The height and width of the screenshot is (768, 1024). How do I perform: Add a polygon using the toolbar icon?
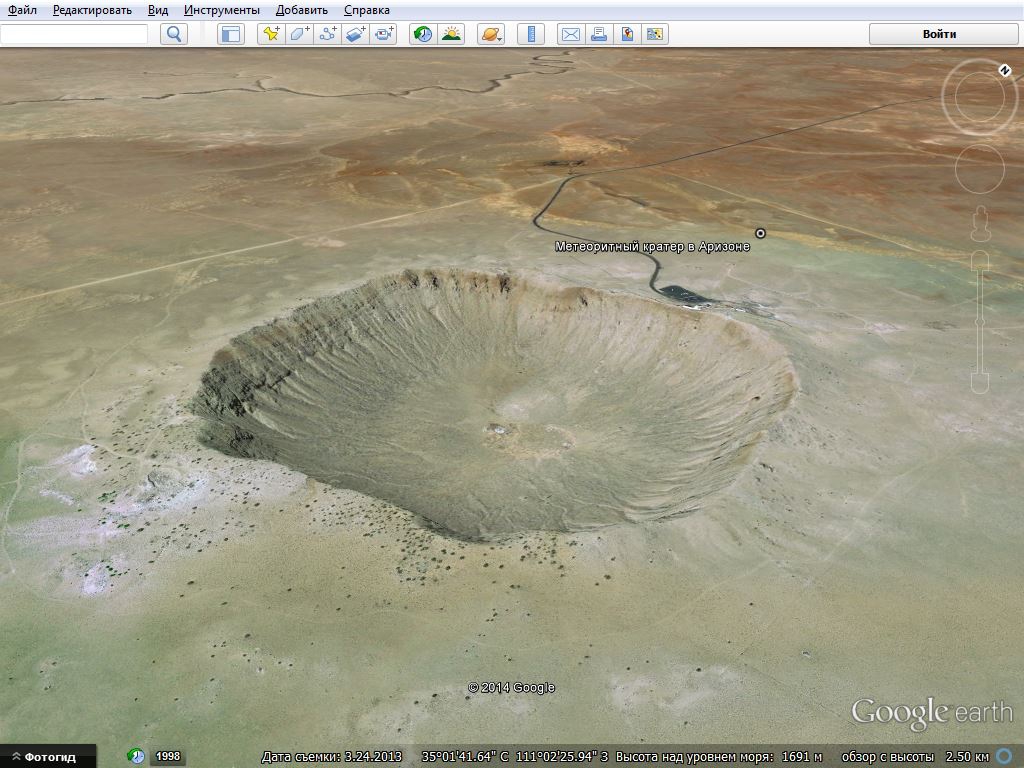[299, 34]
